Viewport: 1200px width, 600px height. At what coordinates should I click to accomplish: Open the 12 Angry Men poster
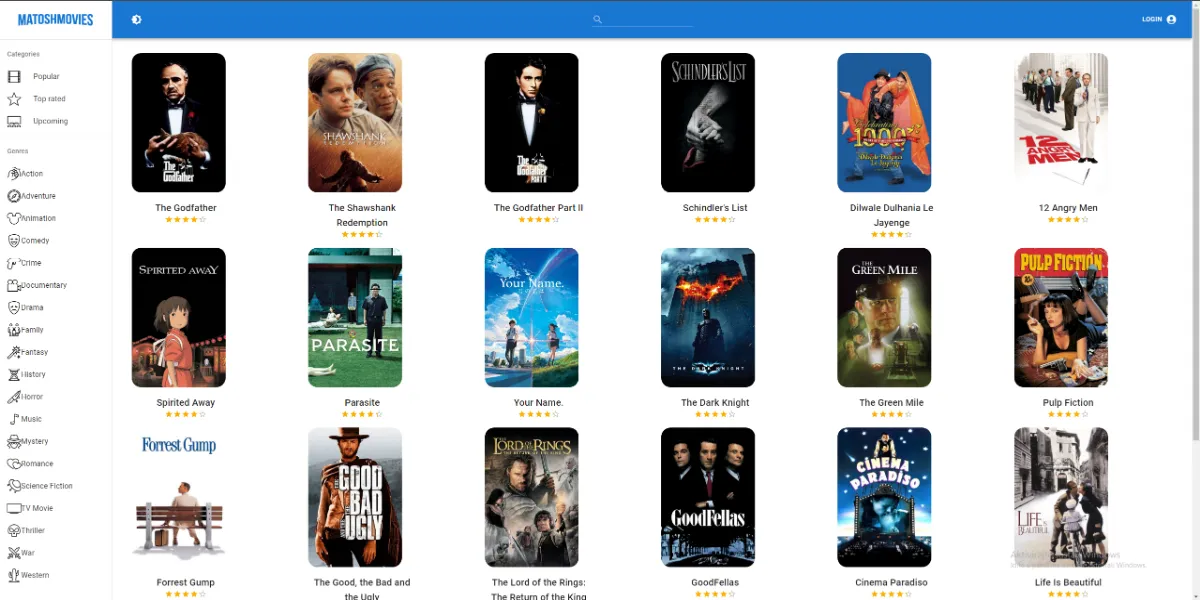click(1061, 122)
